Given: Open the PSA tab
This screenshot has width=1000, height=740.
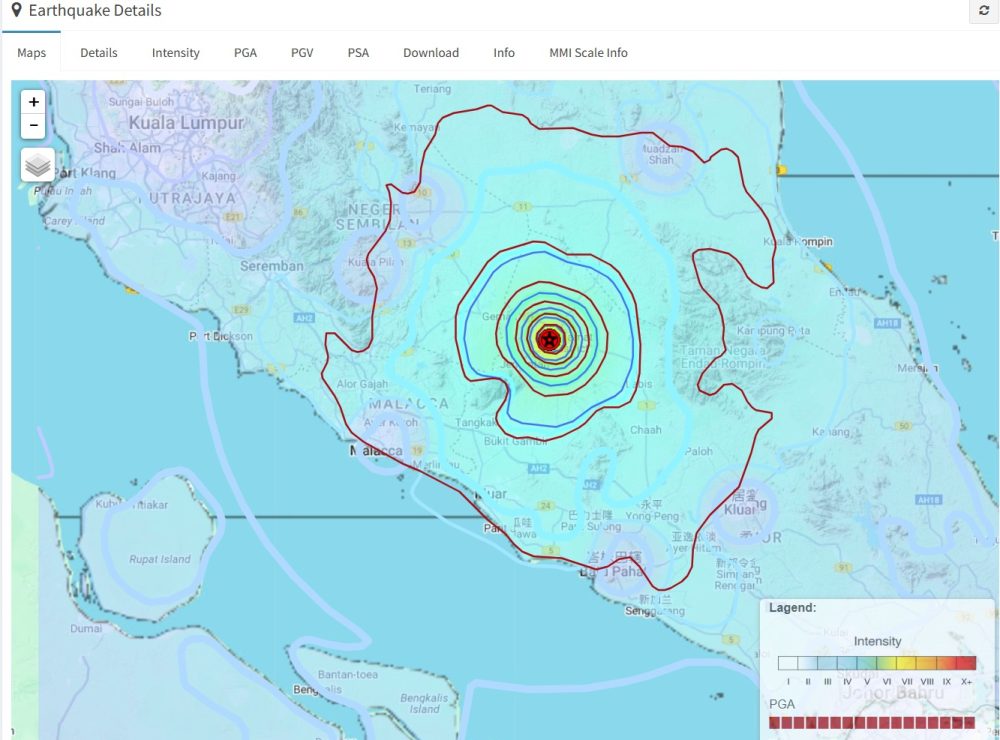Looking at the screenshot, I should (x=358, y=53).
